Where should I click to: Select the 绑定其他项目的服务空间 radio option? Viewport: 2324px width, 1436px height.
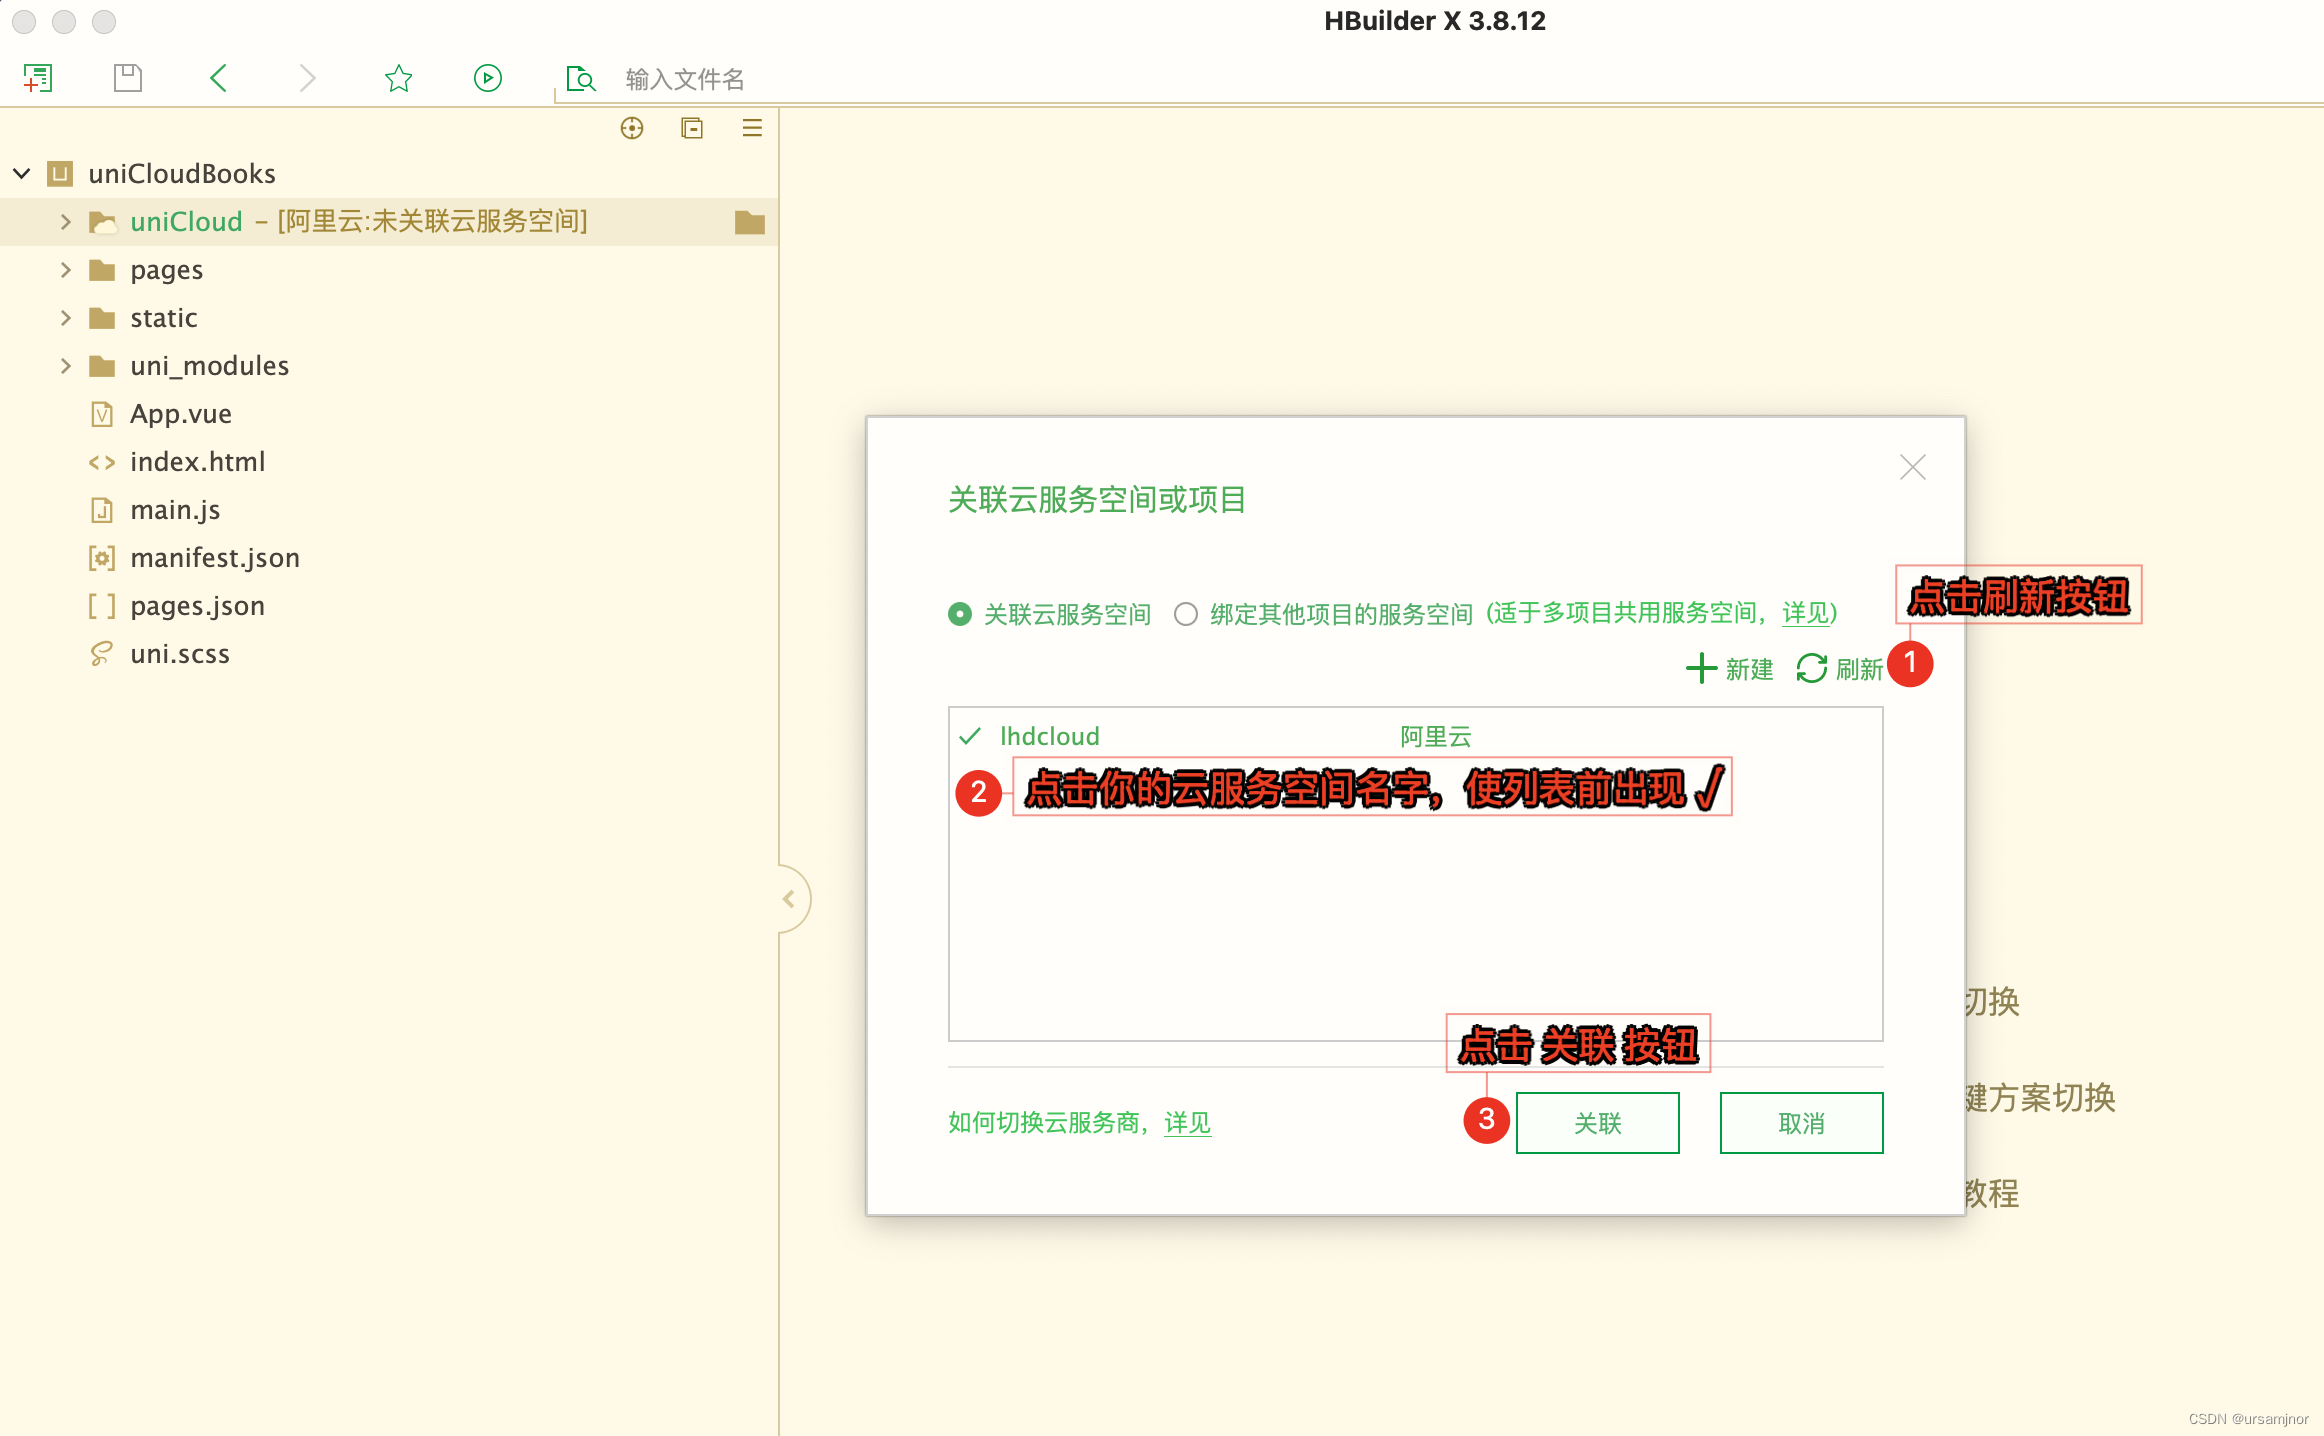(1186, 614)
